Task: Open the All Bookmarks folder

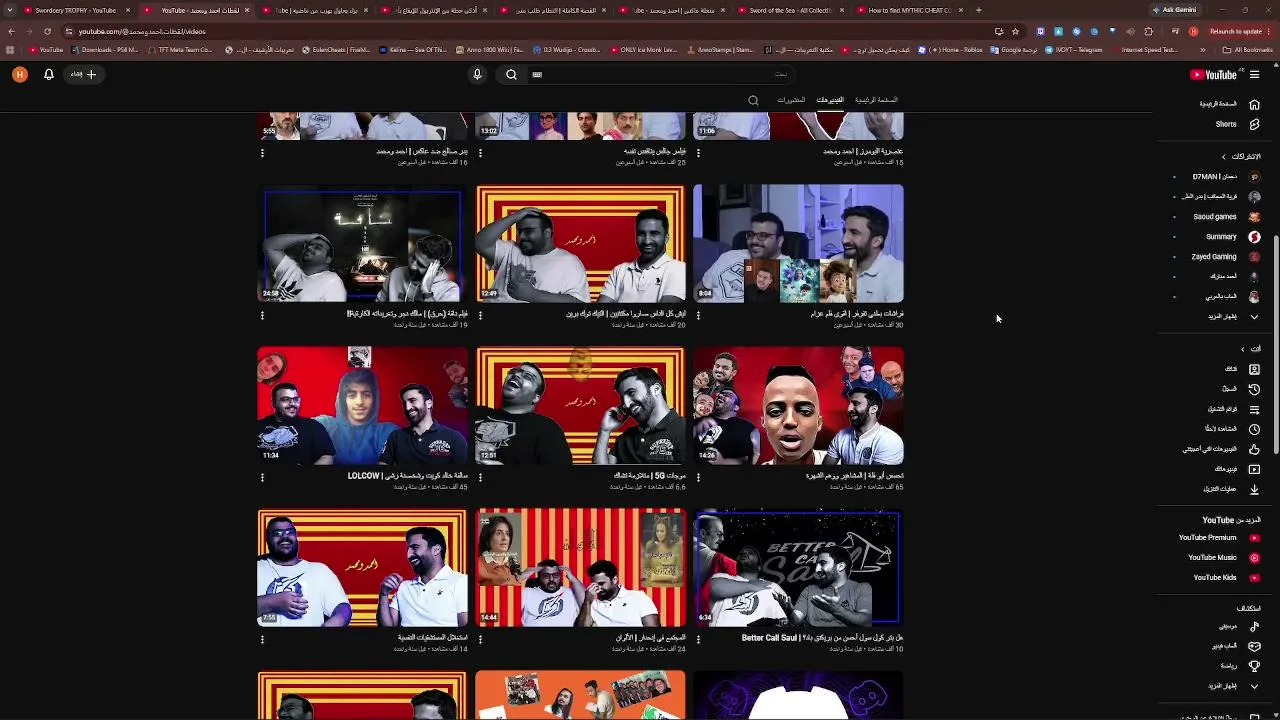Action: (1248, 49)
